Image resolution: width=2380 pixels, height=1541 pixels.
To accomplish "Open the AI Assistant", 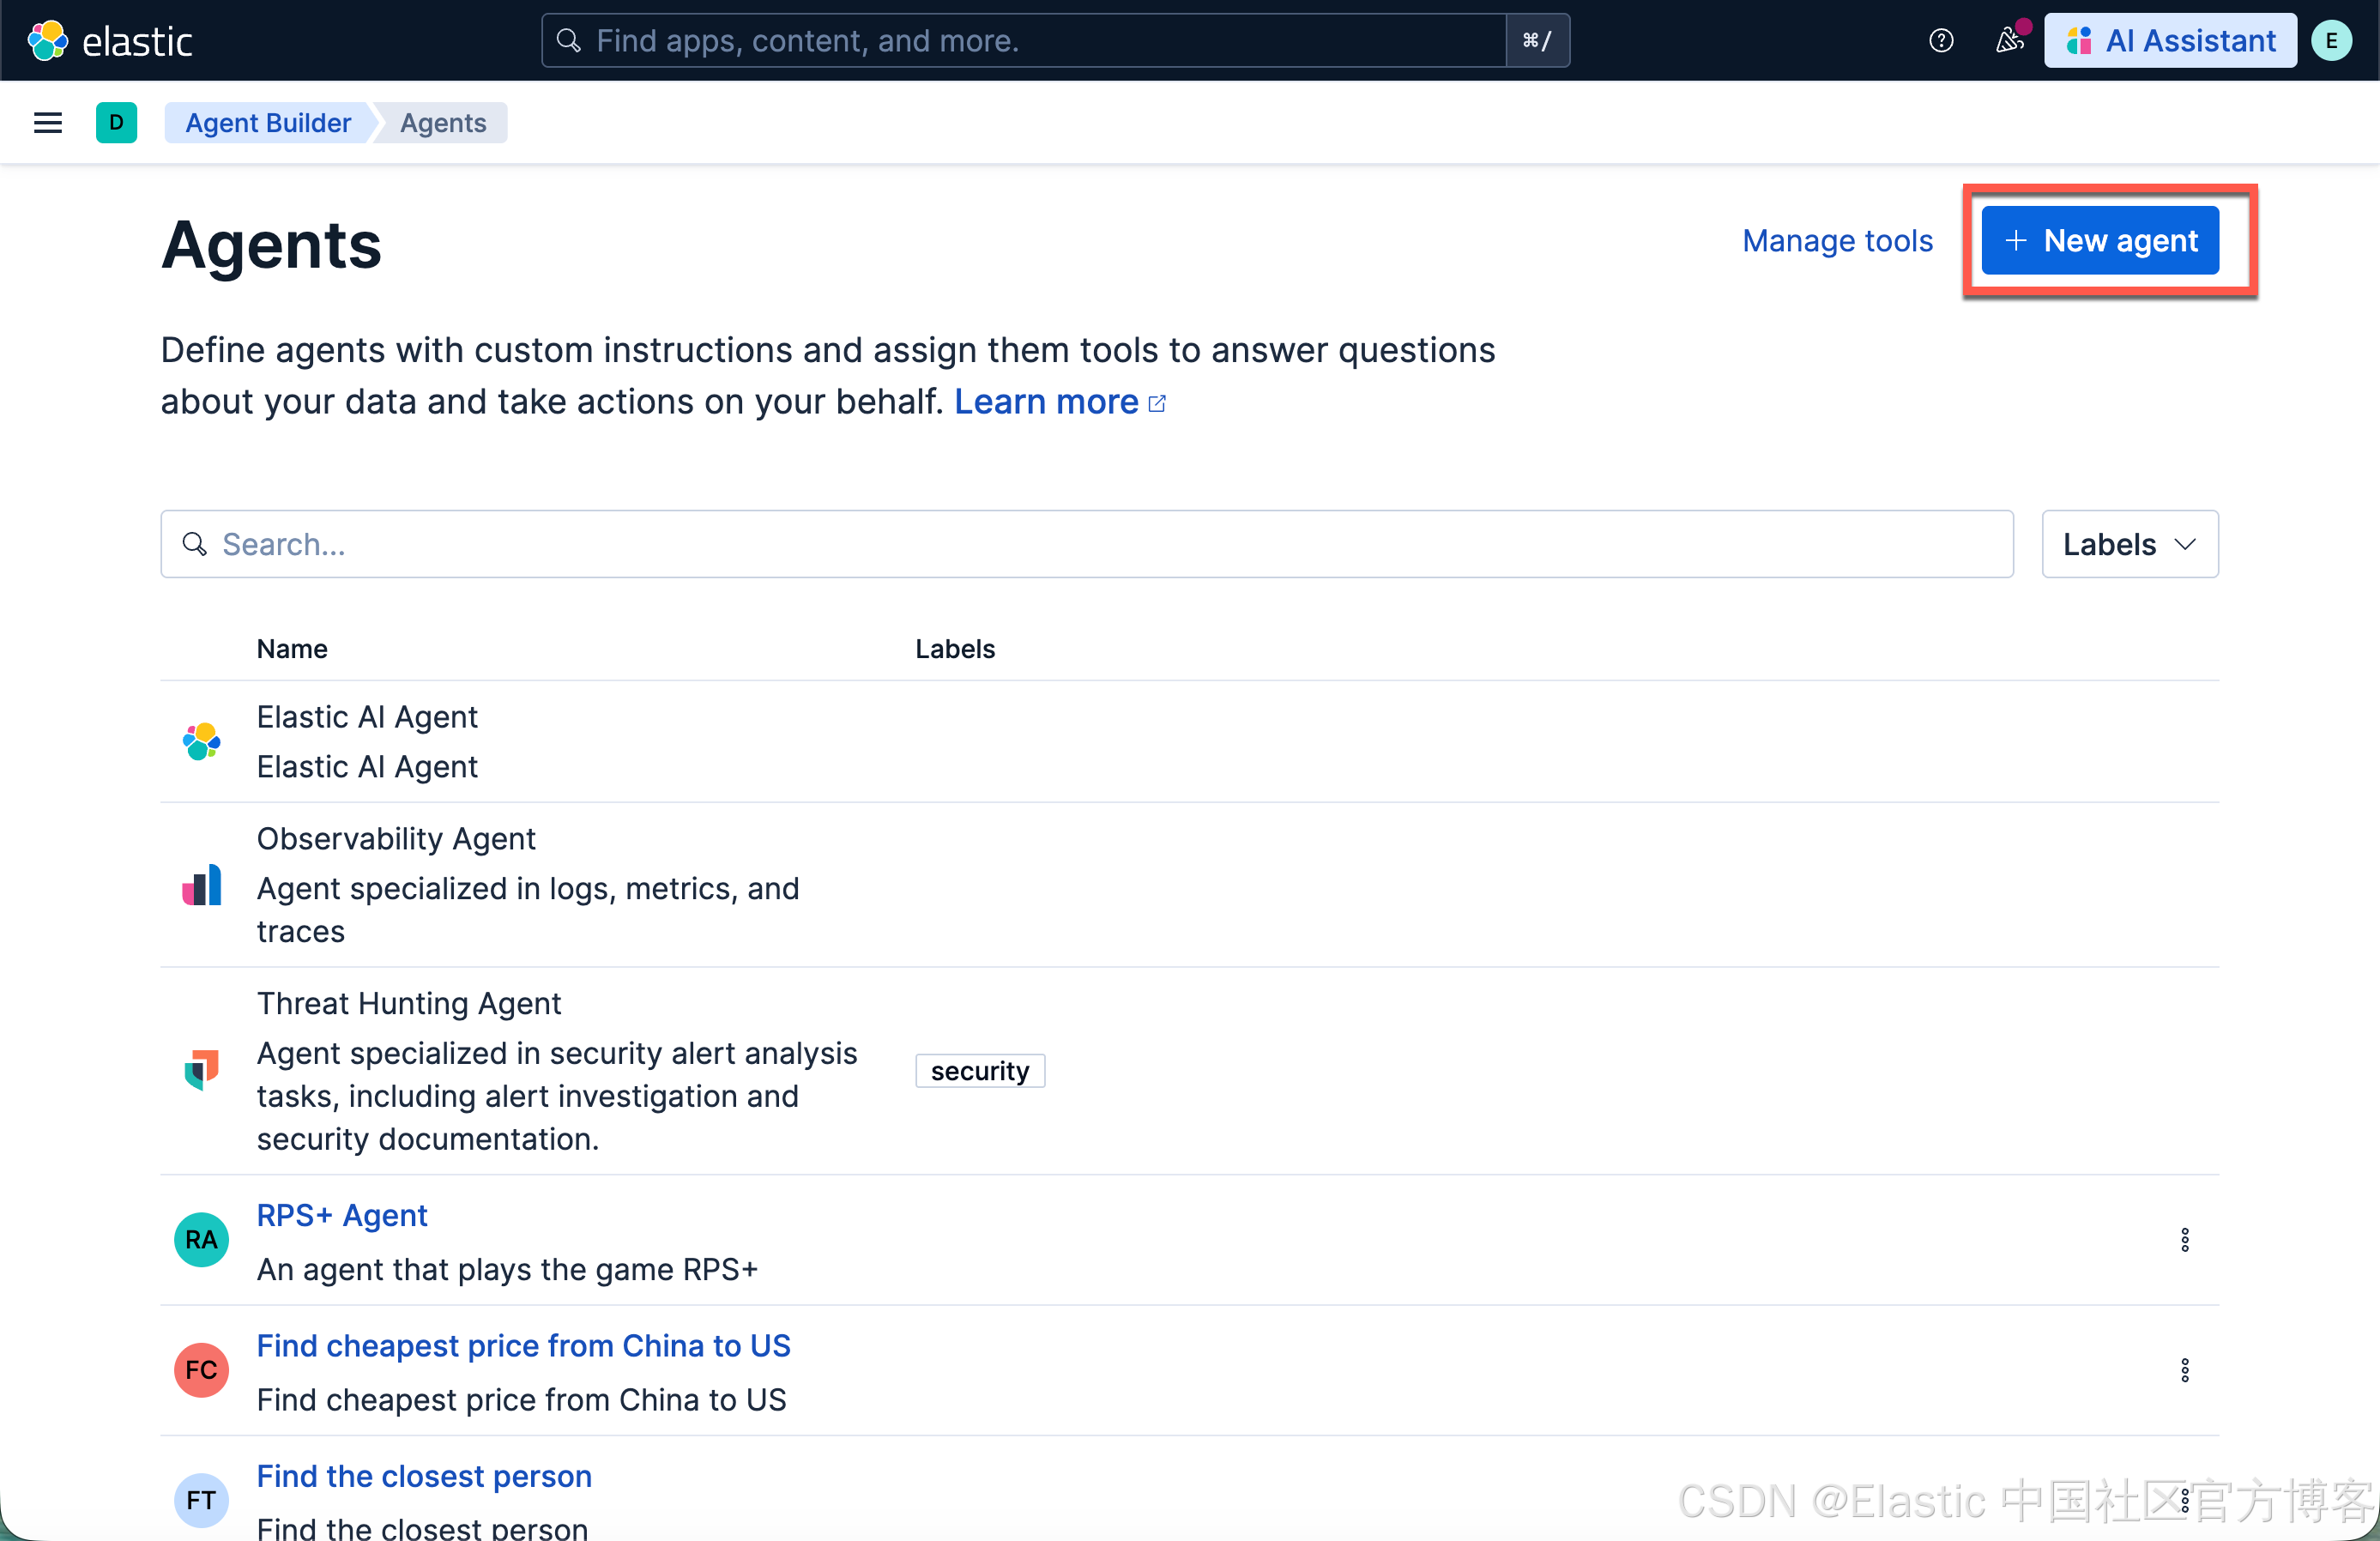I will point(2169,41).
